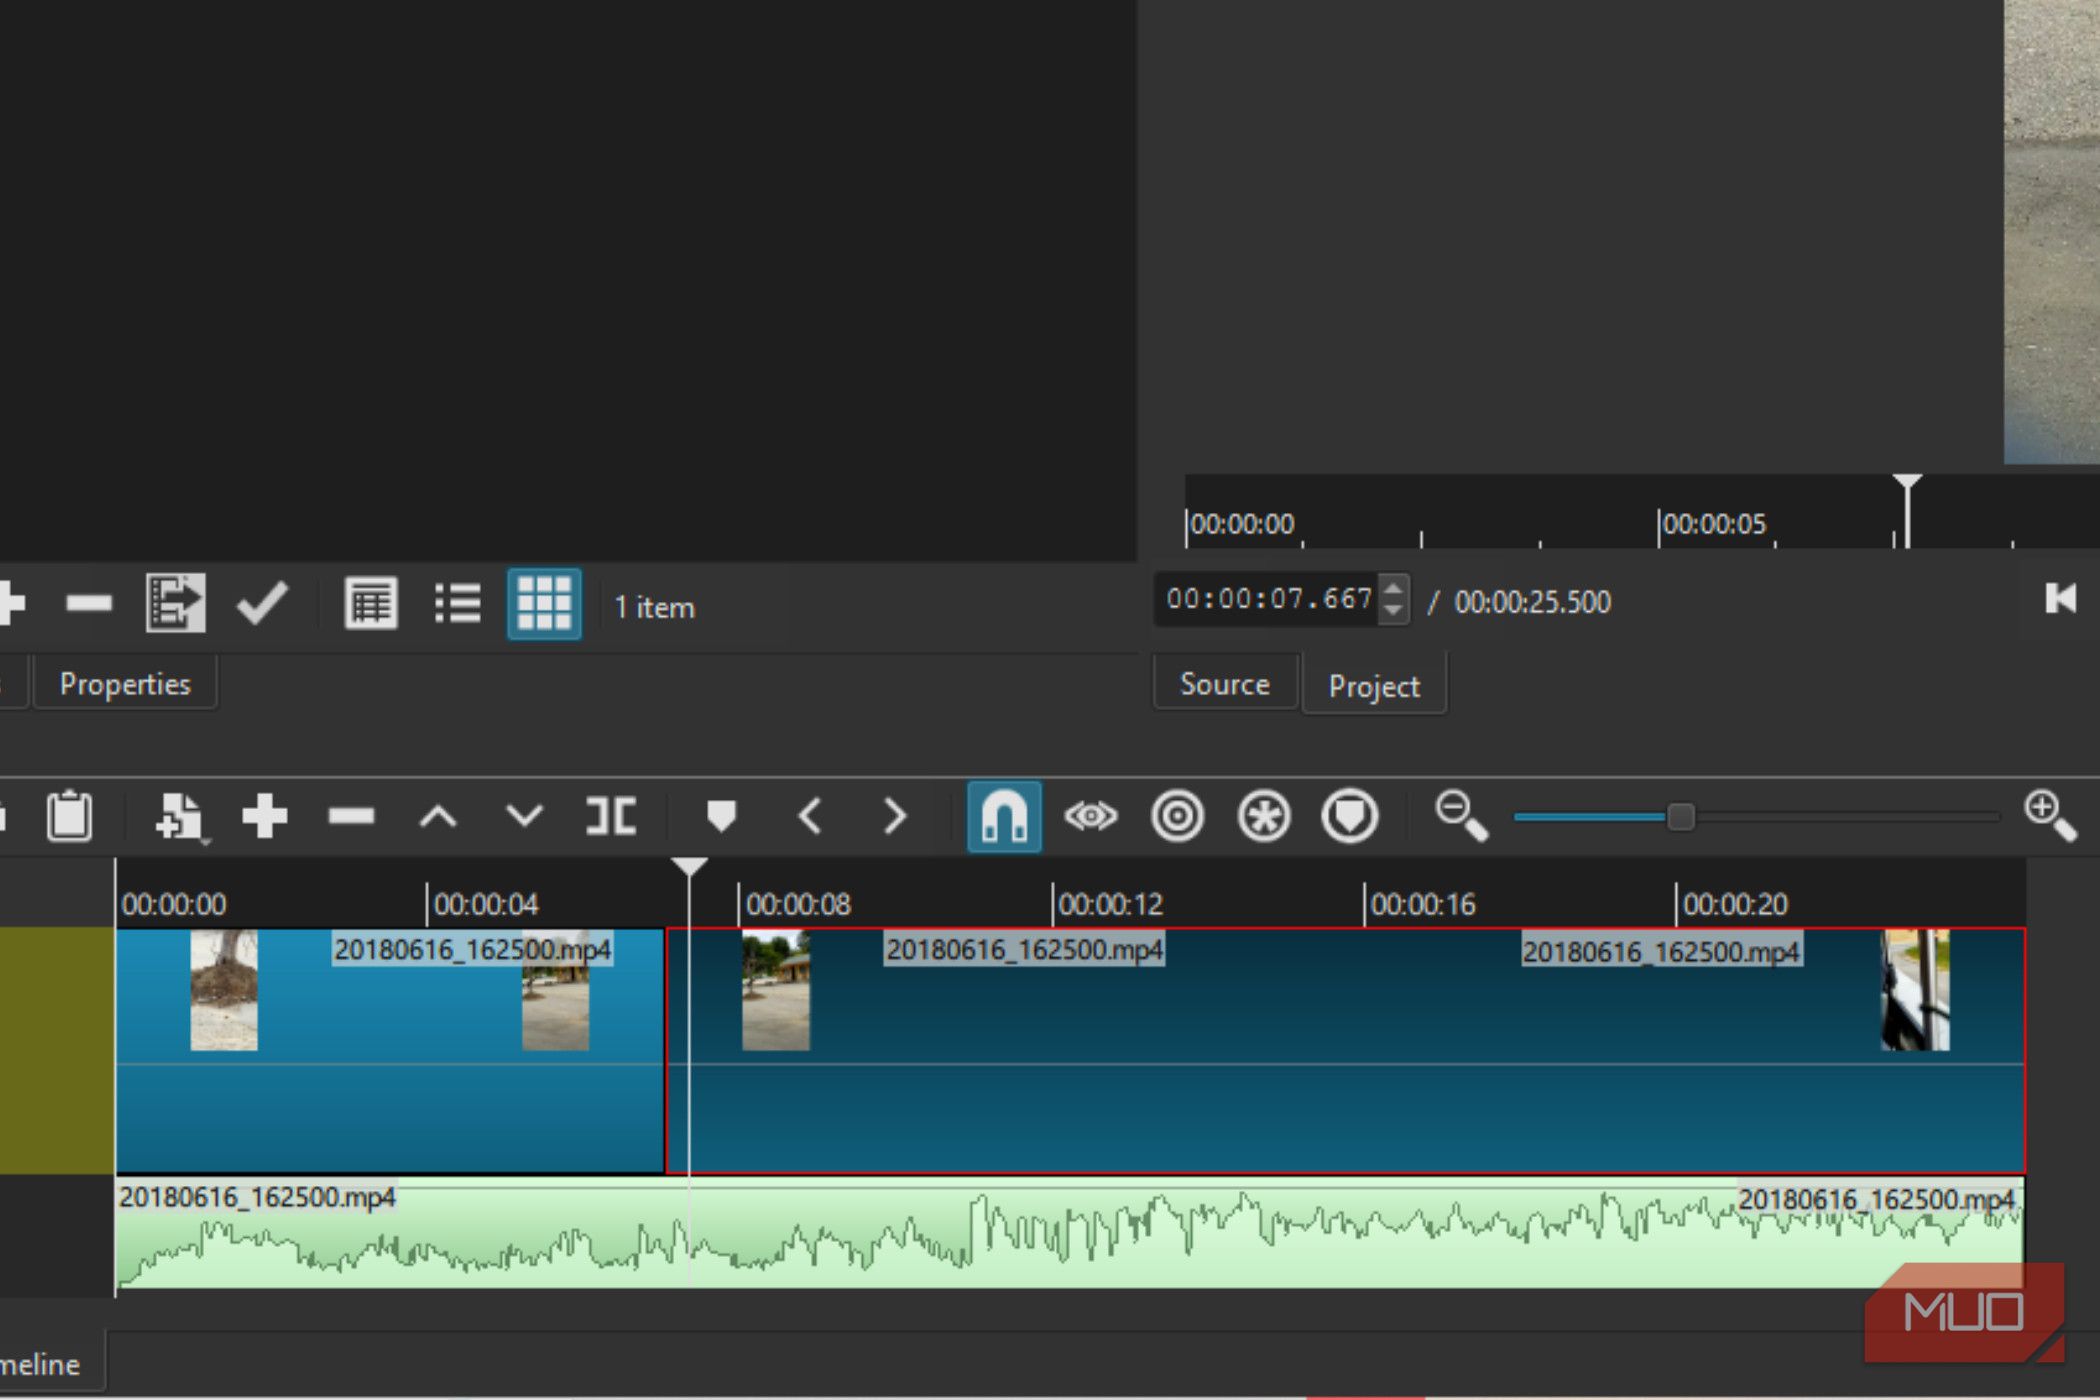Split clip at the playhead
The width and height of the screenshot is (2100, 1400).
click(x=610, y=816)
